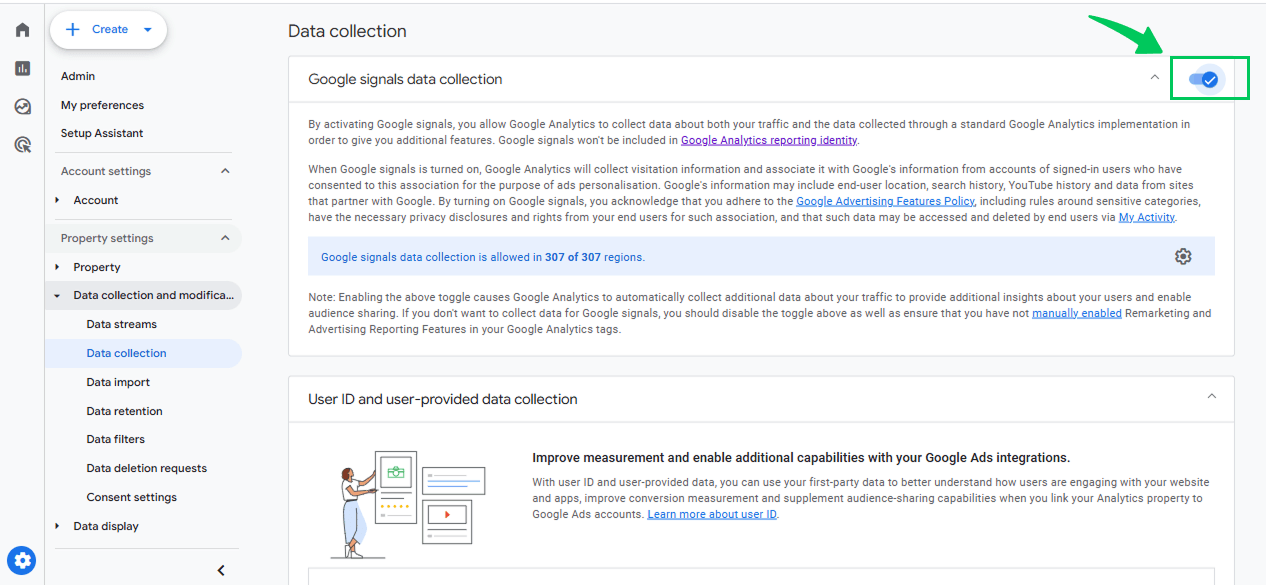The image size is (1266, 585).
Task: Open the Home icon in left rail
Action: (x=22, y=30)
